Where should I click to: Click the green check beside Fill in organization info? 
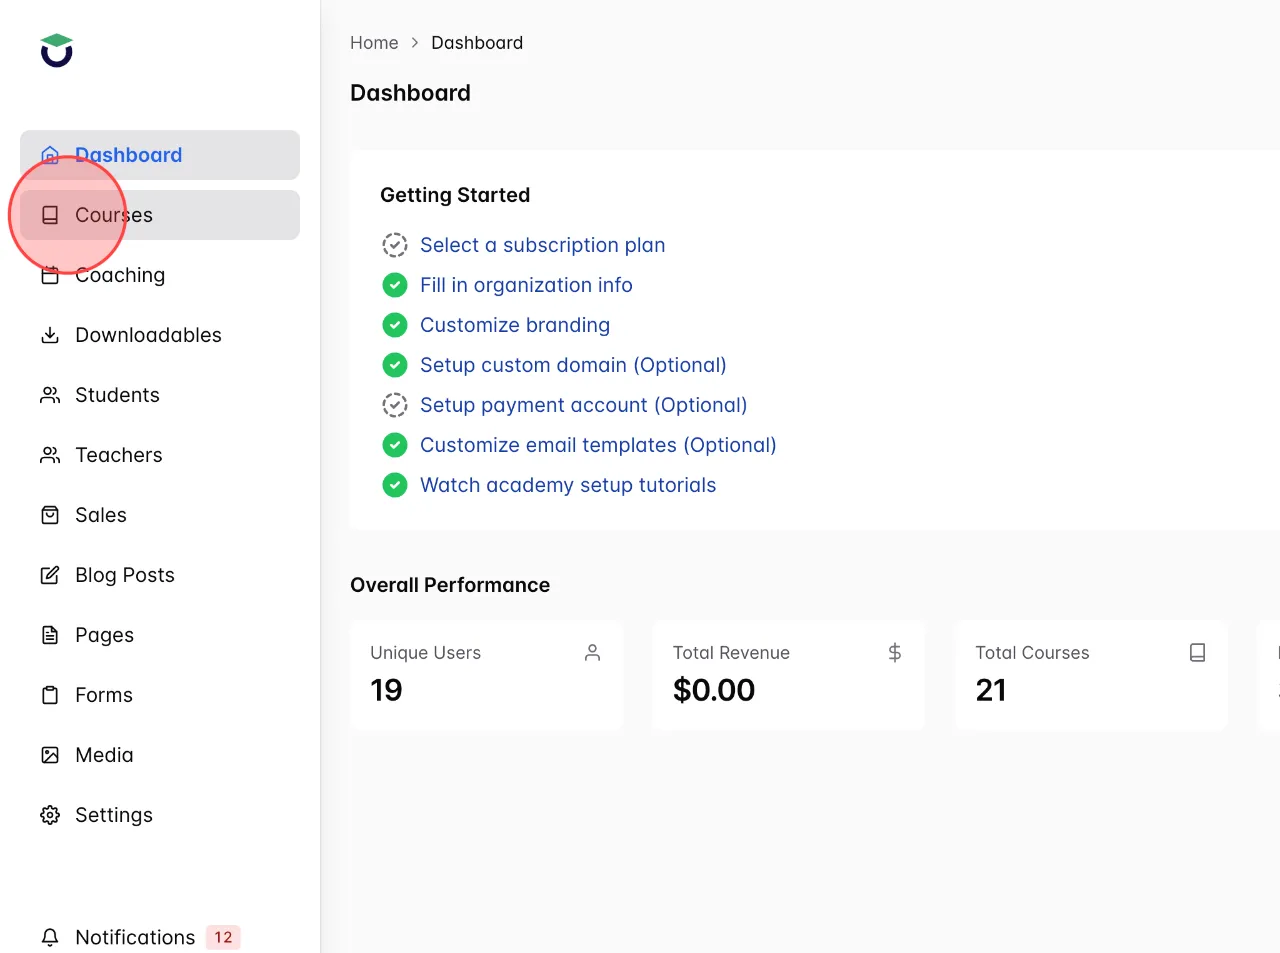(x=395, y=285)
